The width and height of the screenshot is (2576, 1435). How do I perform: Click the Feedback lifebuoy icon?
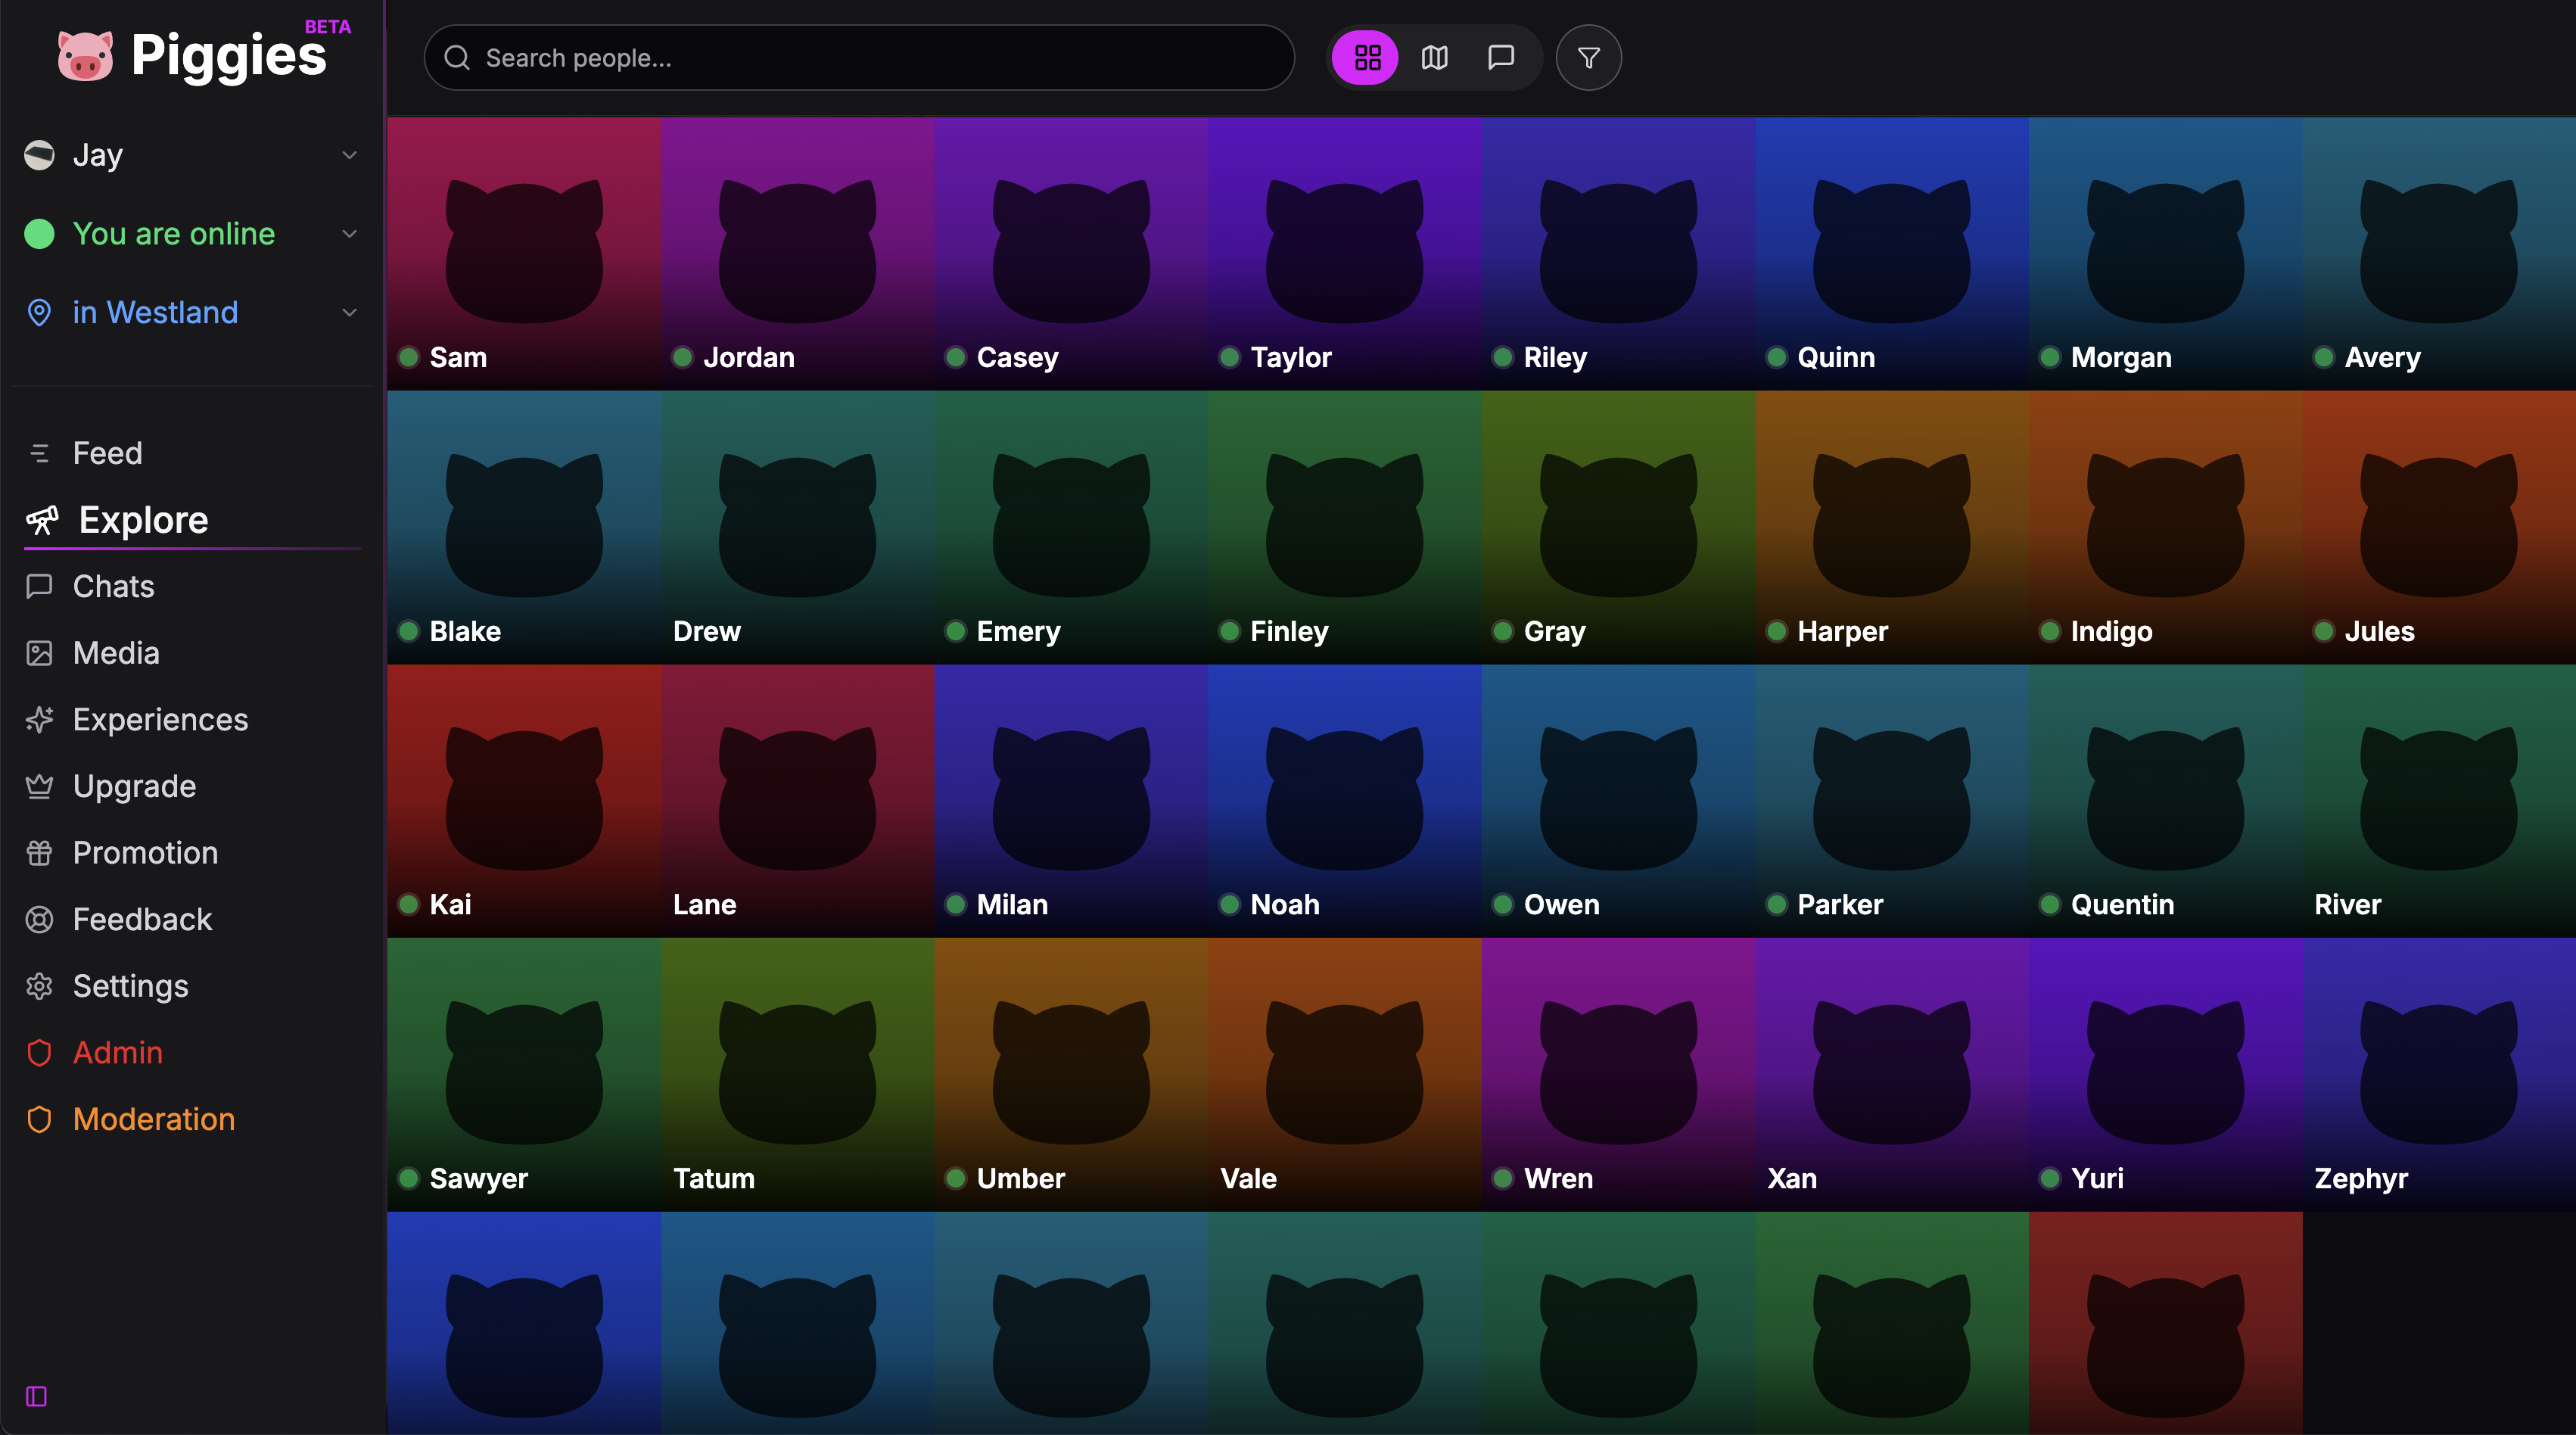(x=39, y=920)
